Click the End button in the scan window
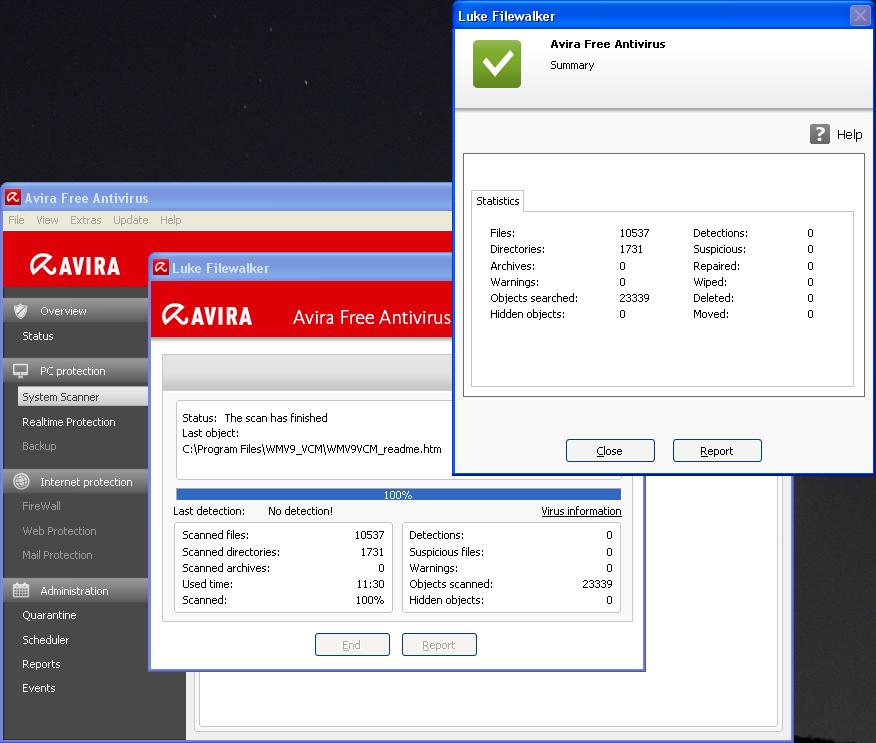 [x=352, y=645]
